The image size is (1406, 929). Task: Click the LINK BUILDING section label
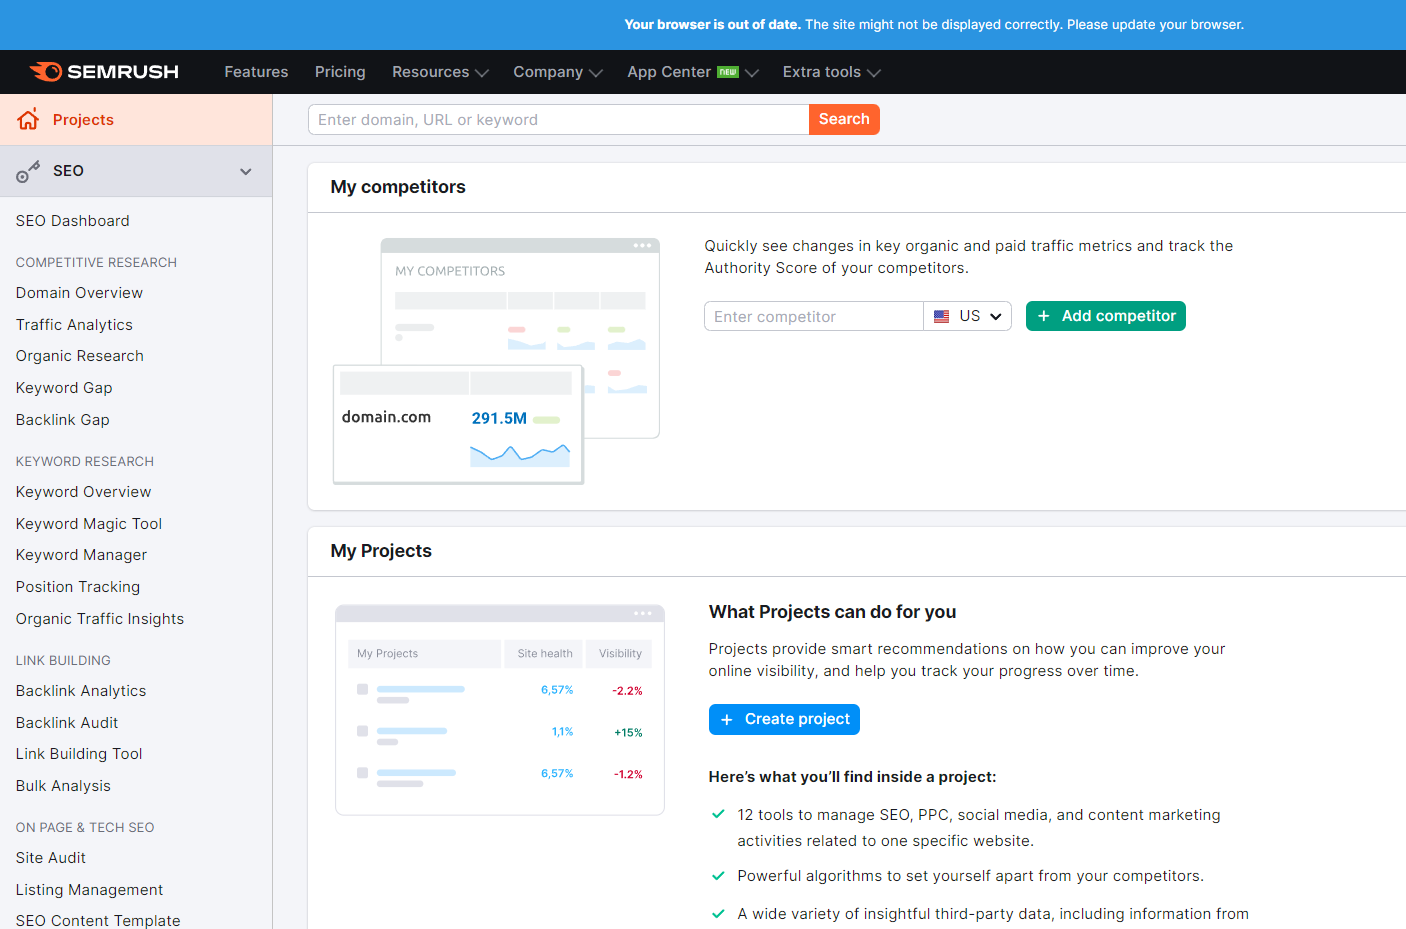coord(63,660)
